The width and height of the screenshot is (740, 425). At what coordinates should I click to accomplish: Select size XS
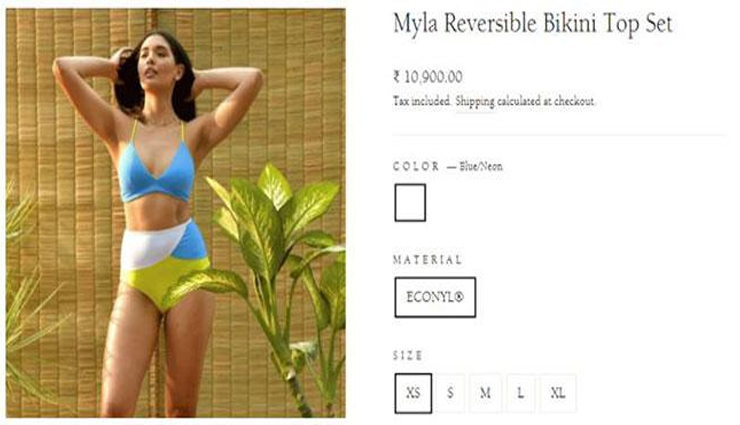[x=413, y=393]
